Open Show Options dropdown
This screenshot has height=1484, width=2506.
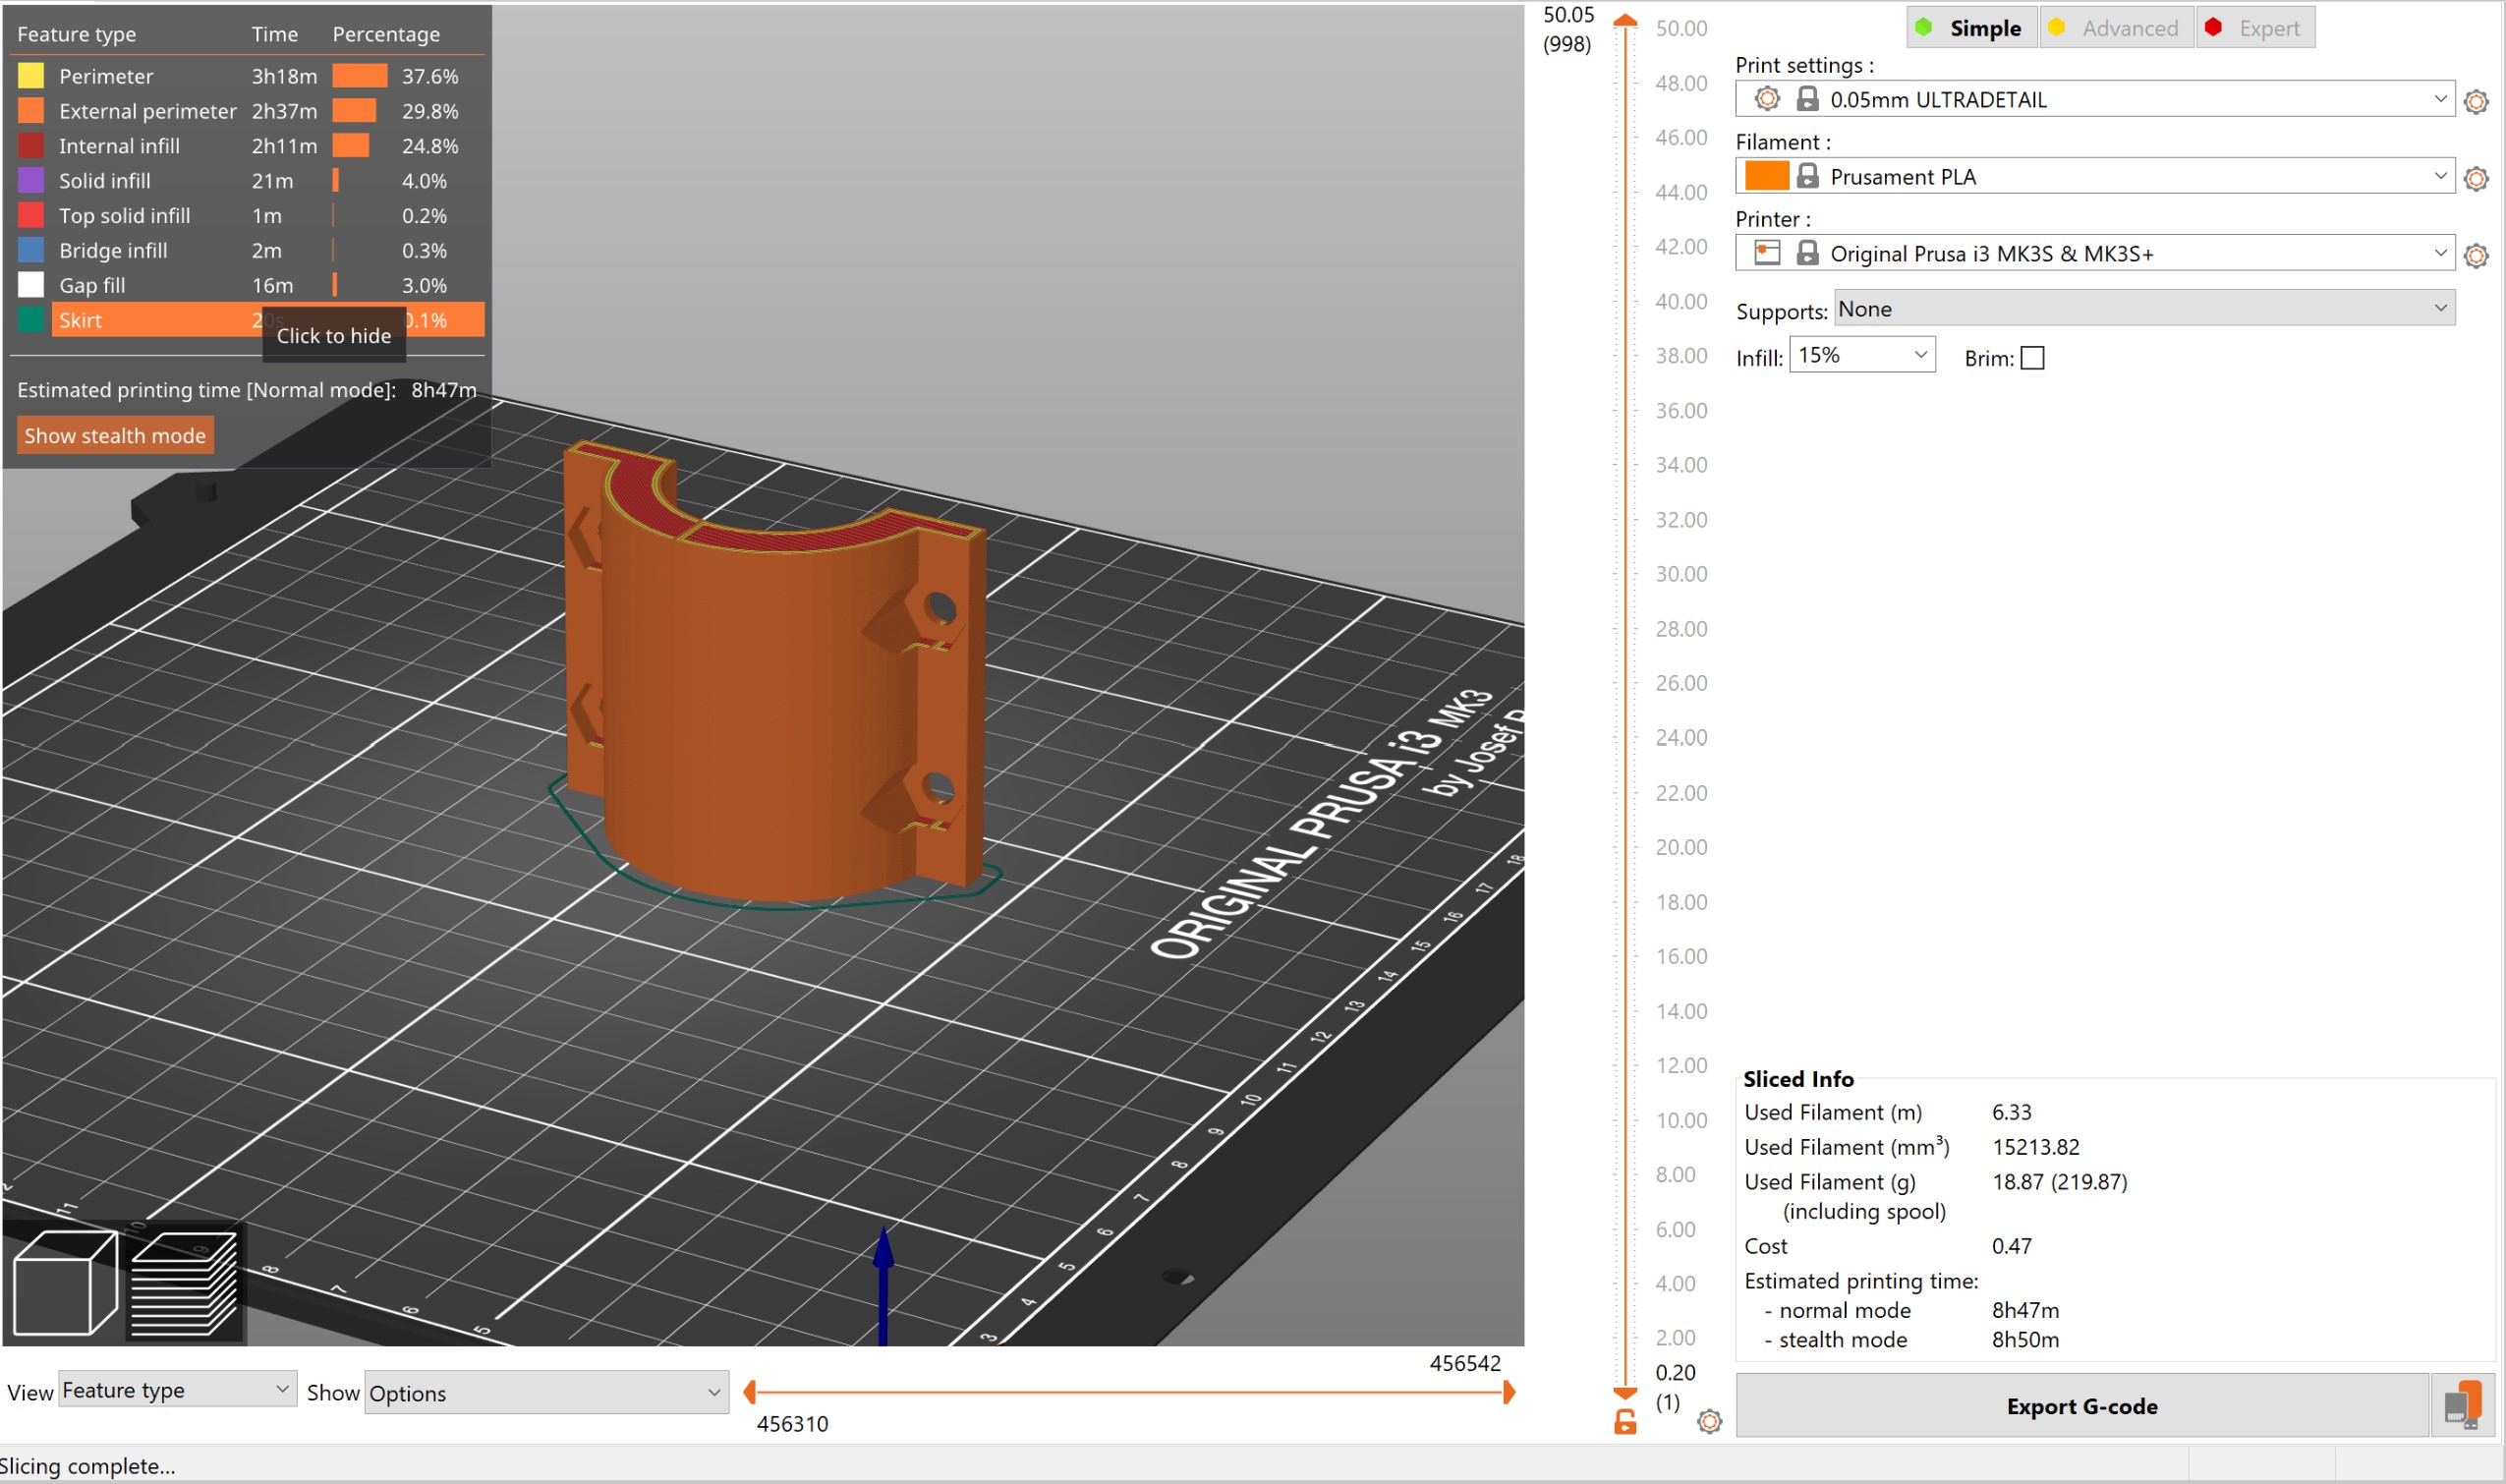(x=546, y=1392)
